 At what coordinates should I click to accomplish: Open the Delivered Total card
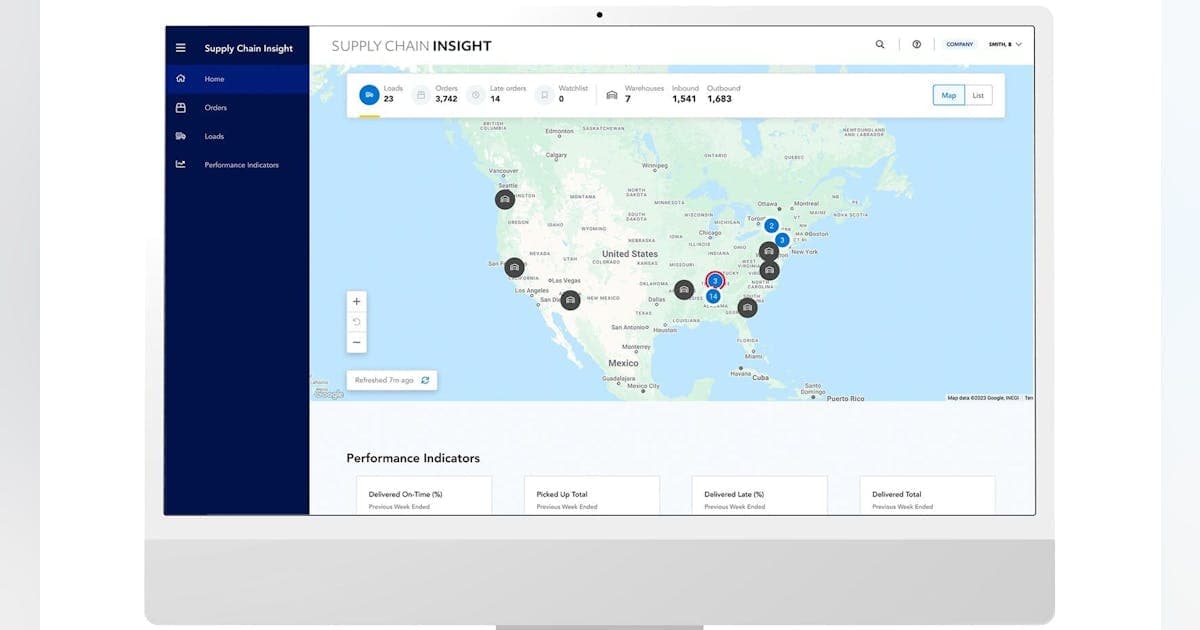click(927, 495)
